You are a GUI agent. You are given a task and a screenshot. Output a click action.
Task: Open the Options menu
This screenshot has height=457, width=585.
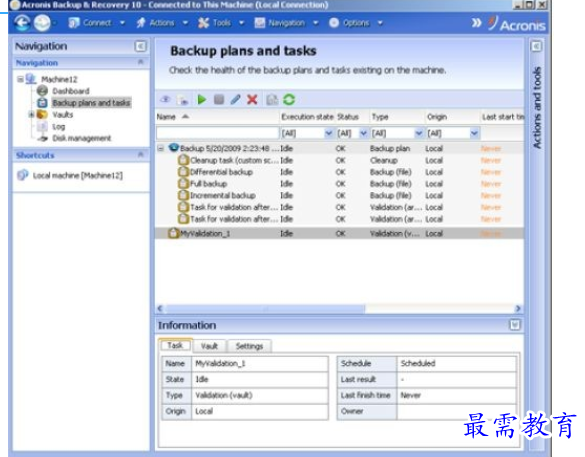(x=356, y=23)
